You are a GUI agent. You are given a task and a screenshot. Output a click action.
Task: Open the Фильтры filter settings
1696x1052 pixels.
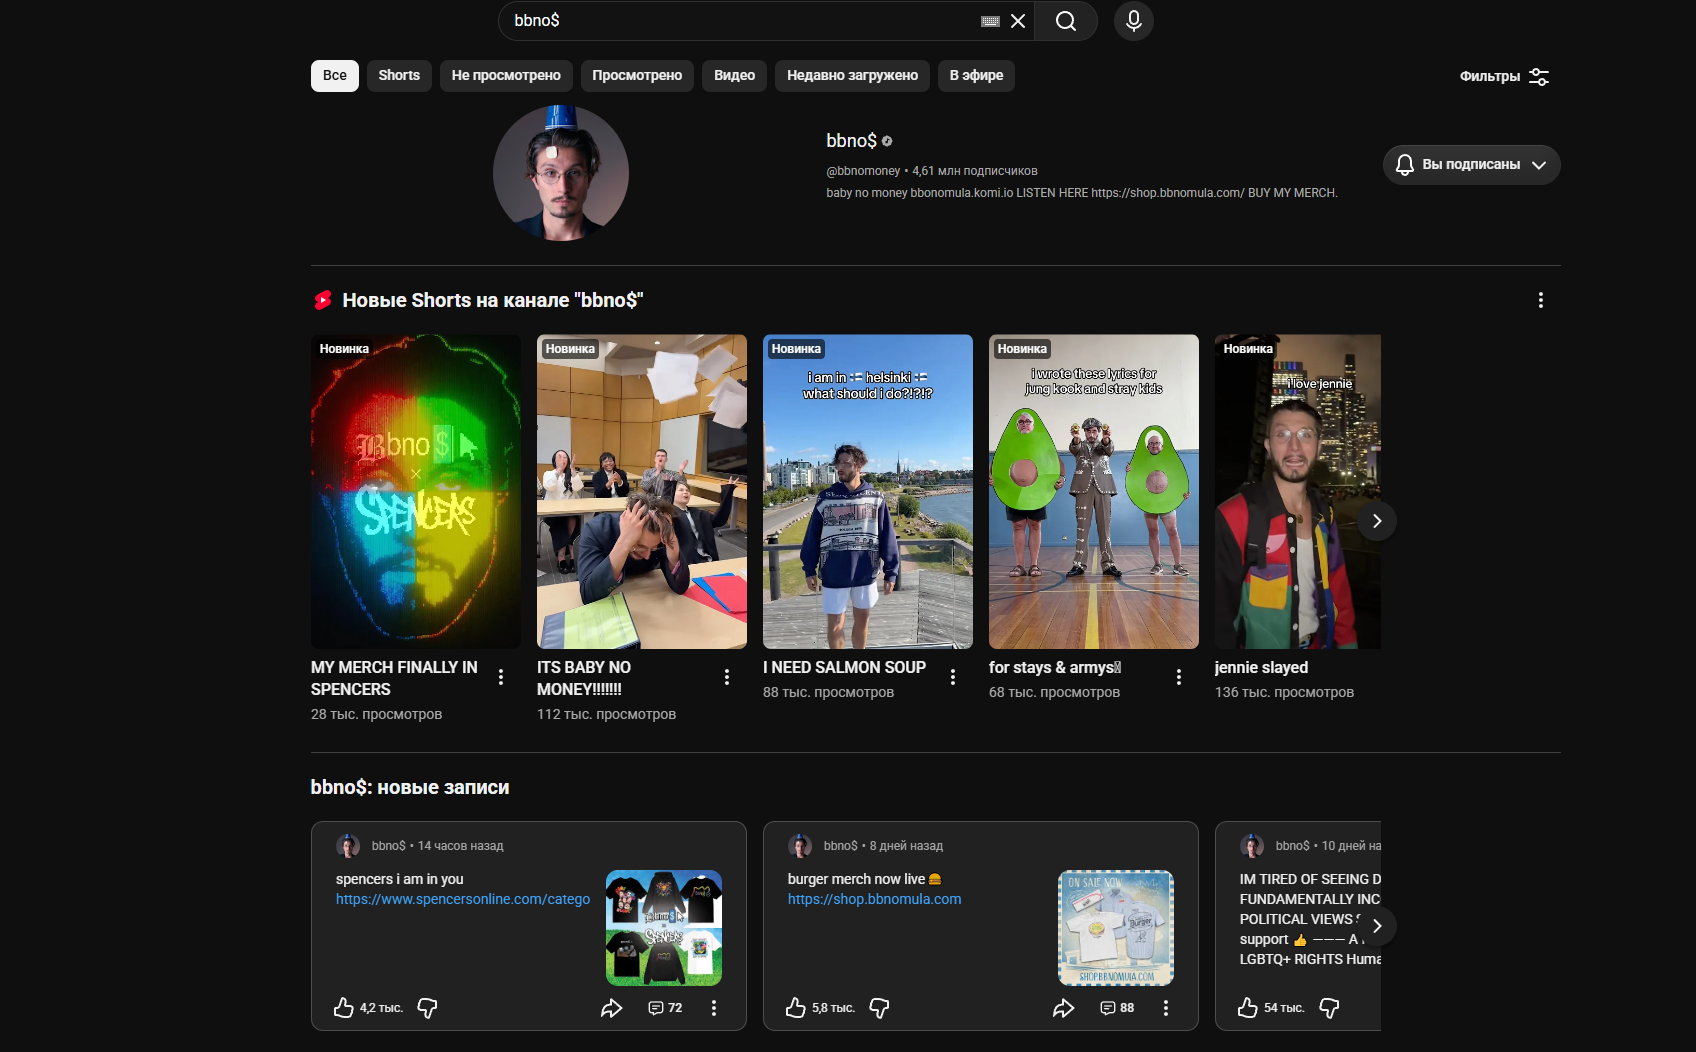click(x=1505, y=77)
